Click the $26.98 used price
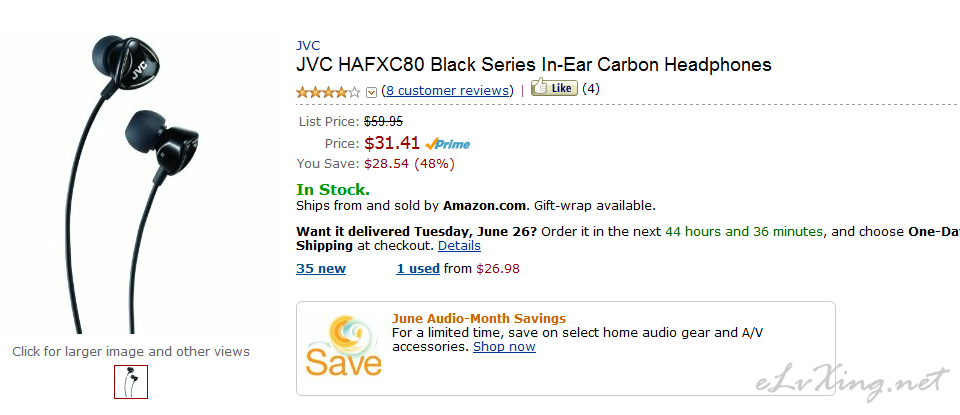Viewport: 960px width, 415px height. [x=498, y=268]
